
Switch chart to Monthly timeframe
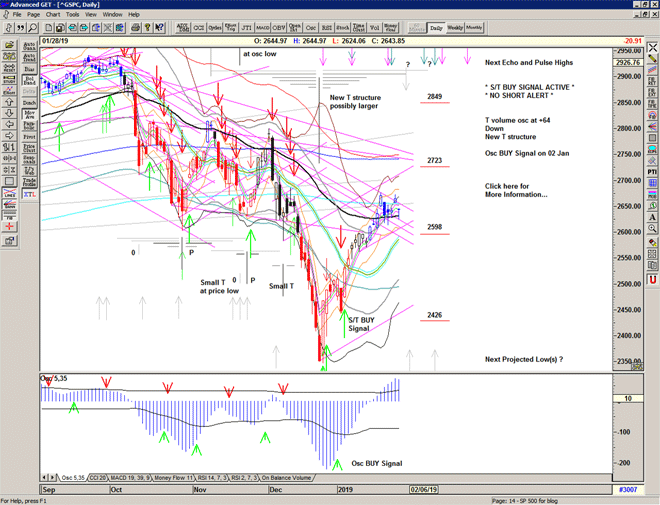pyautogui.click(x=474, y=28)
